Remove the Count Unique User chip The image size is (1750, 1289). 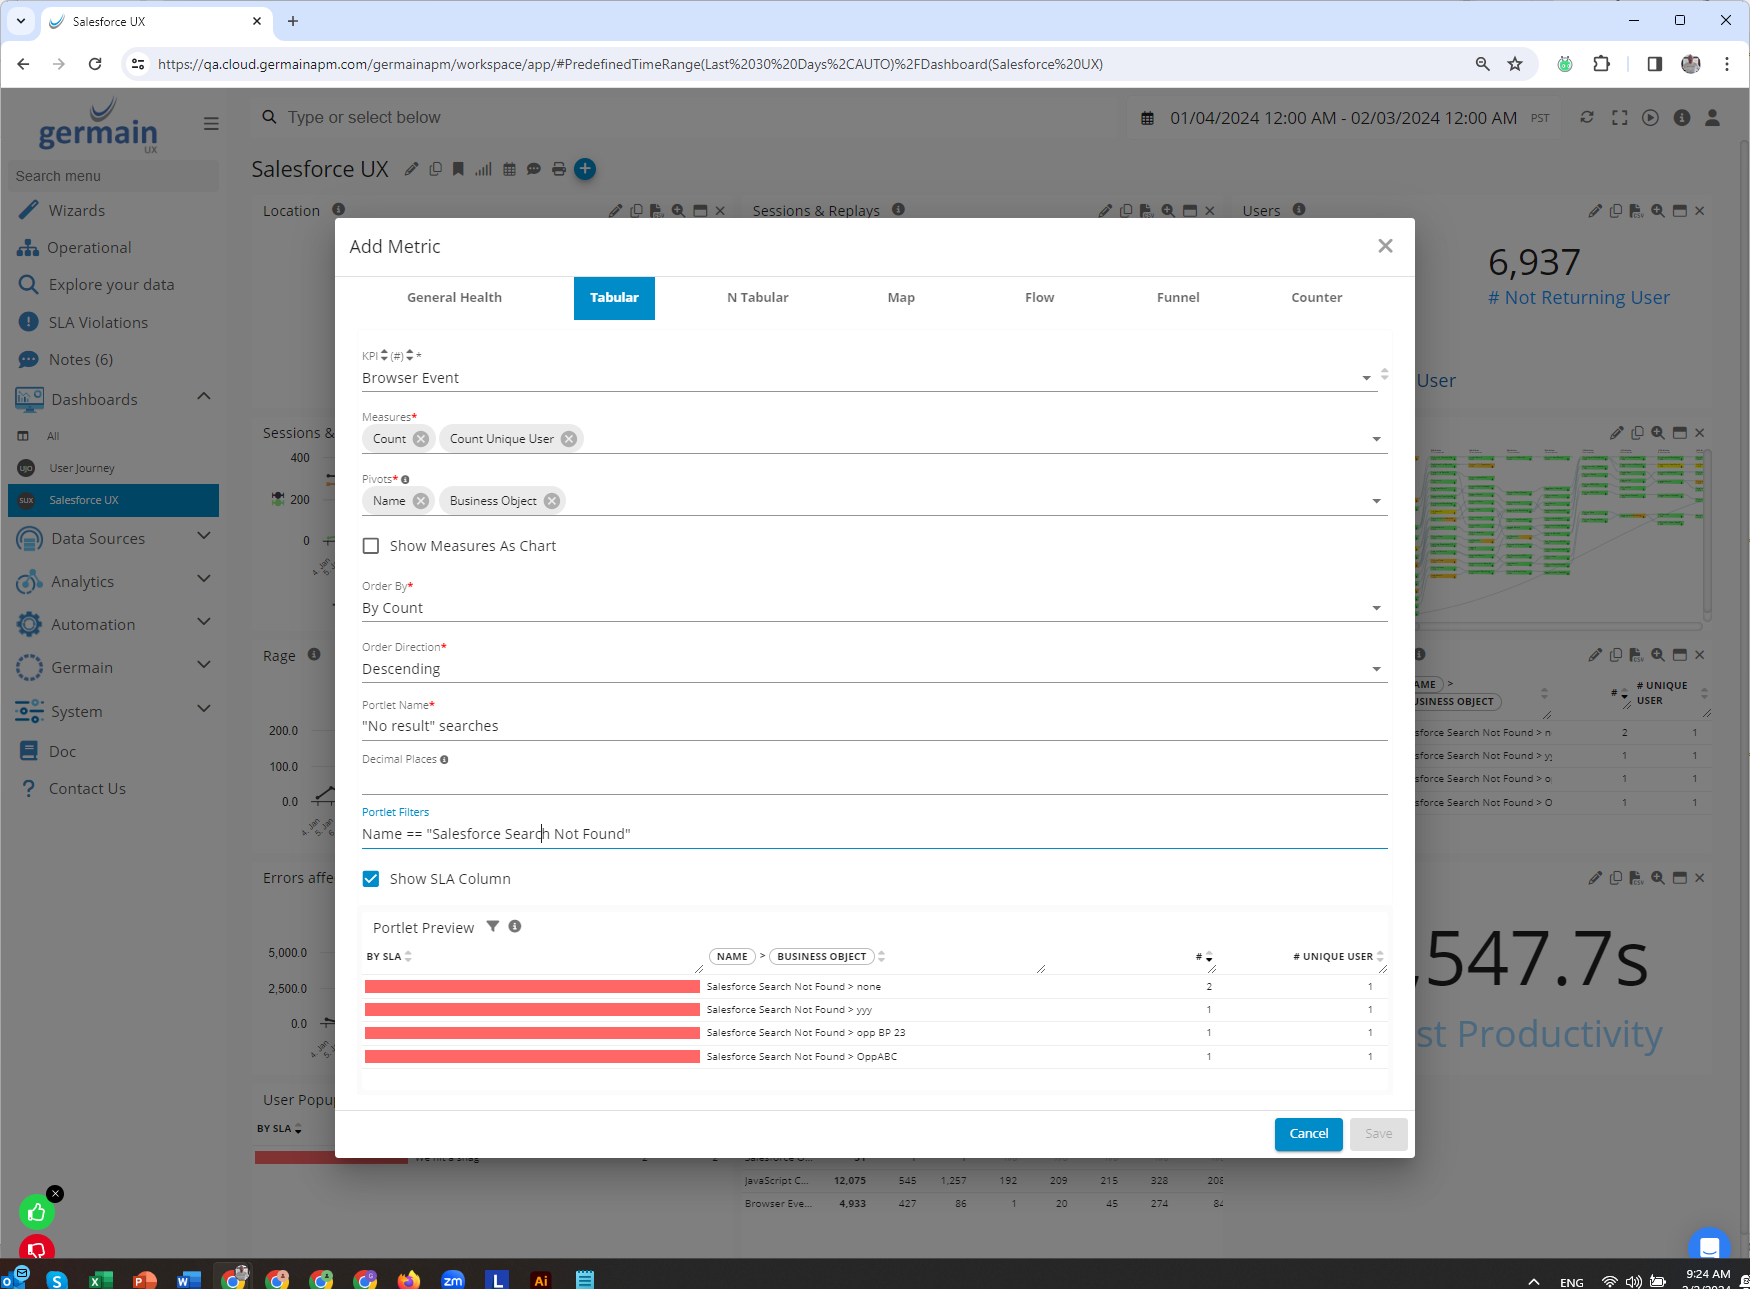(569, 439)
